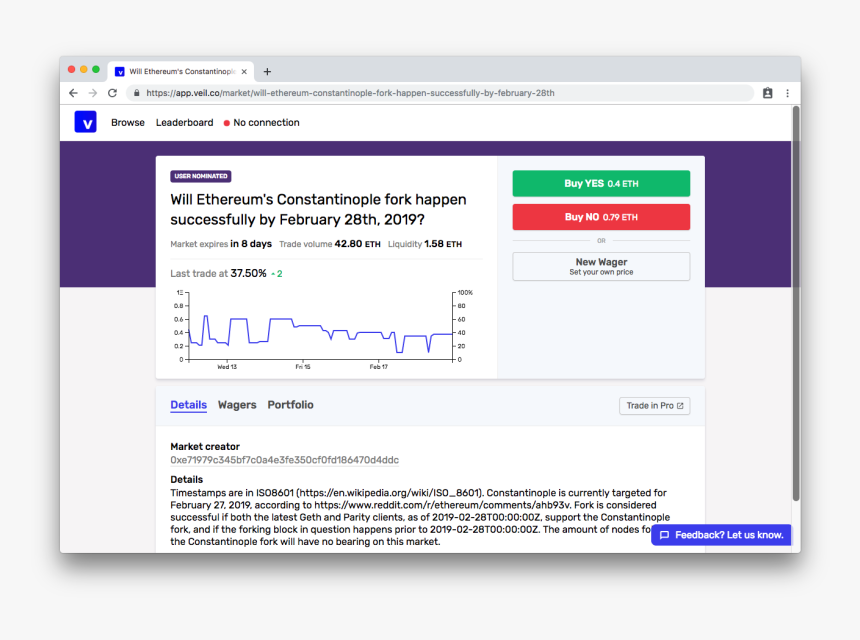Click the price history chart line

tap(320, 333)
